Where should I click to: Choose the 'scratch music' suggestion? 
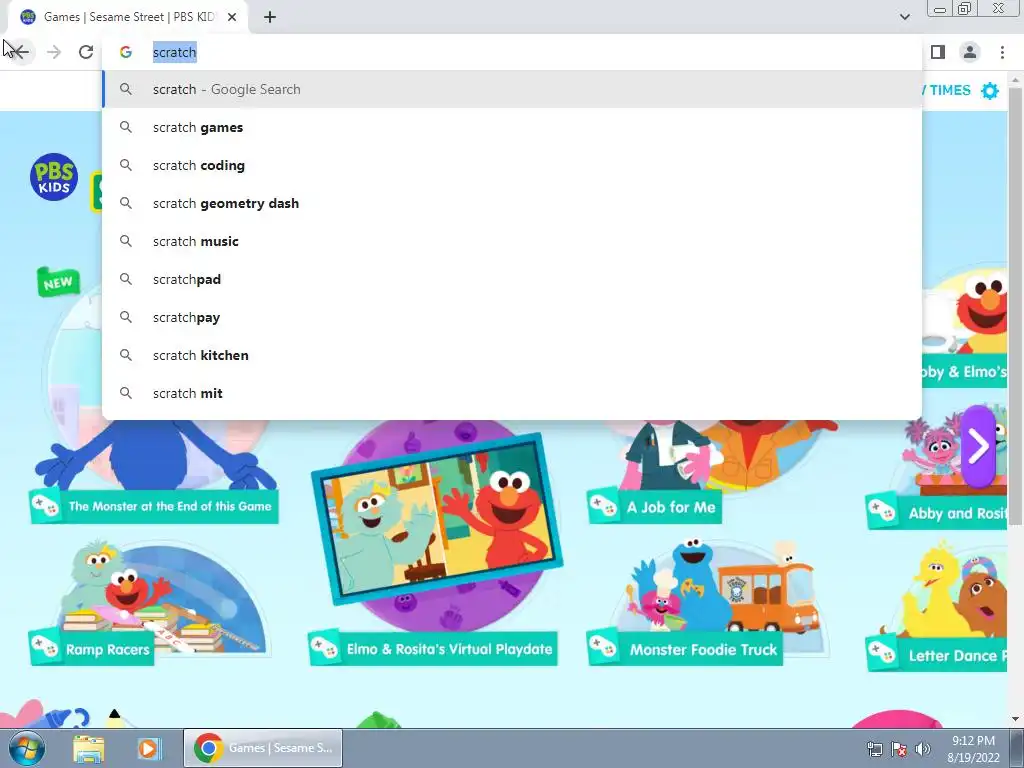point(512,241)
